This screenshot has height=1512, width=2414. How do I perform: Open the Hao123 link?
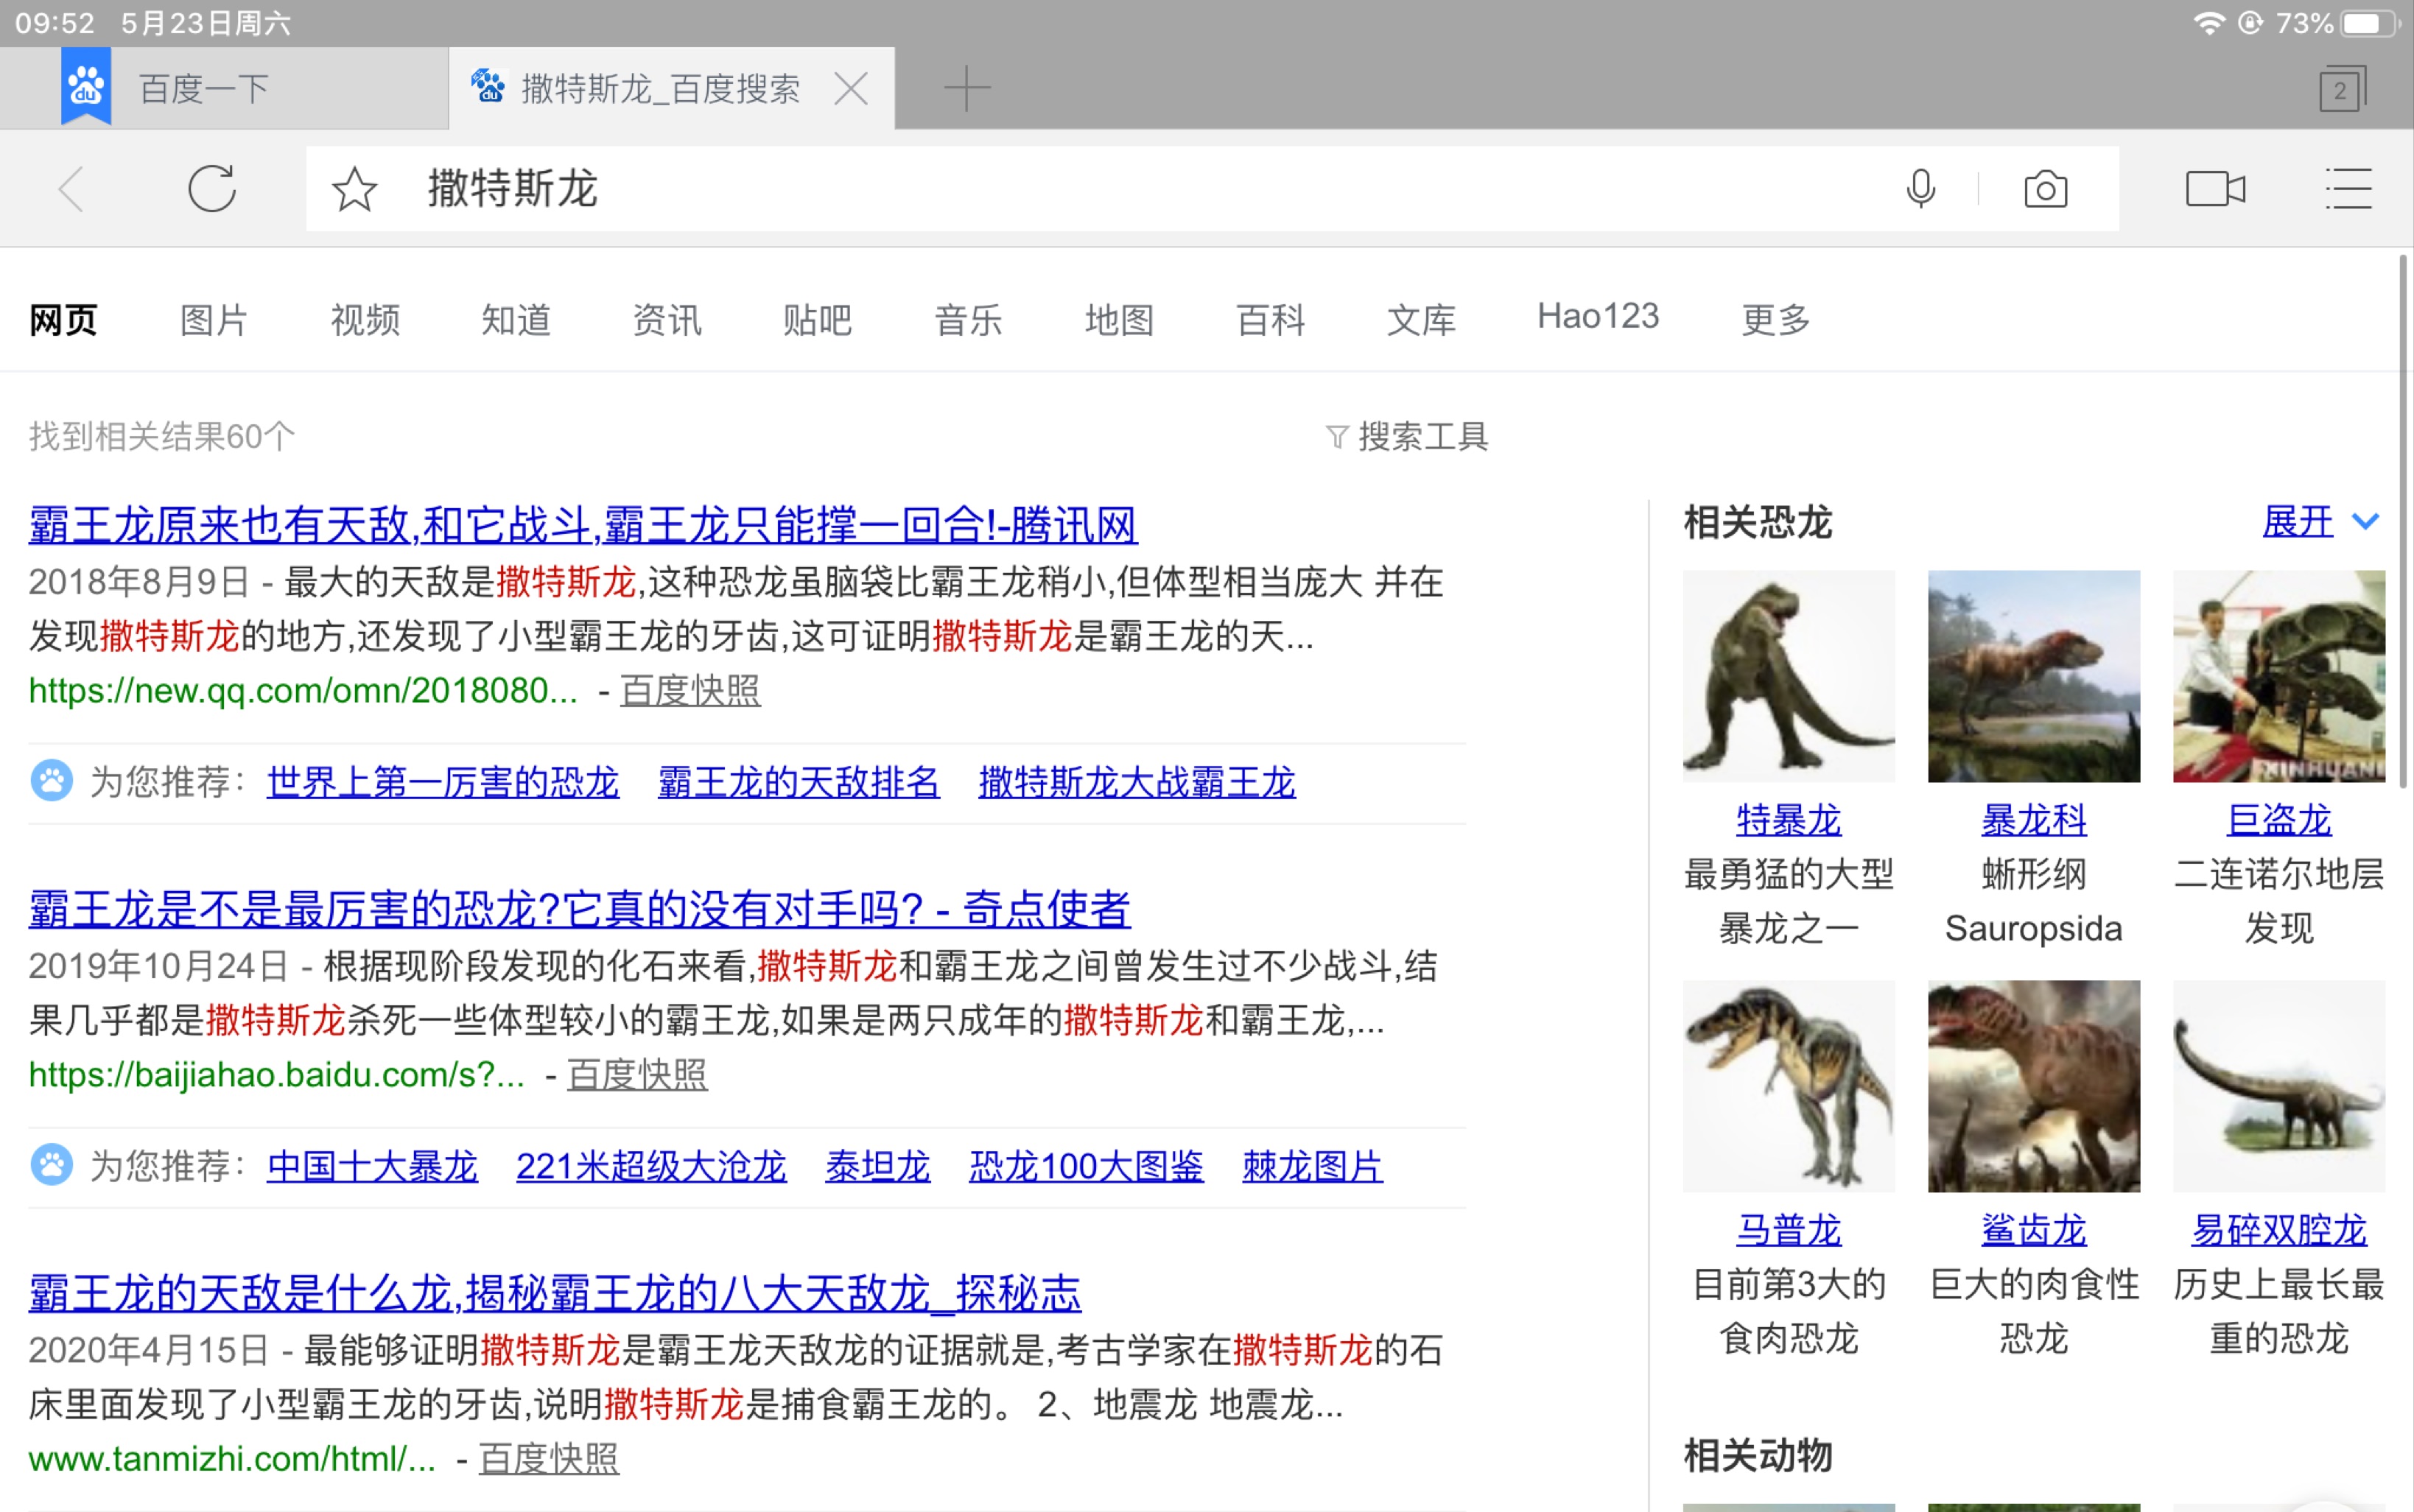click(x=1597, y=317)
